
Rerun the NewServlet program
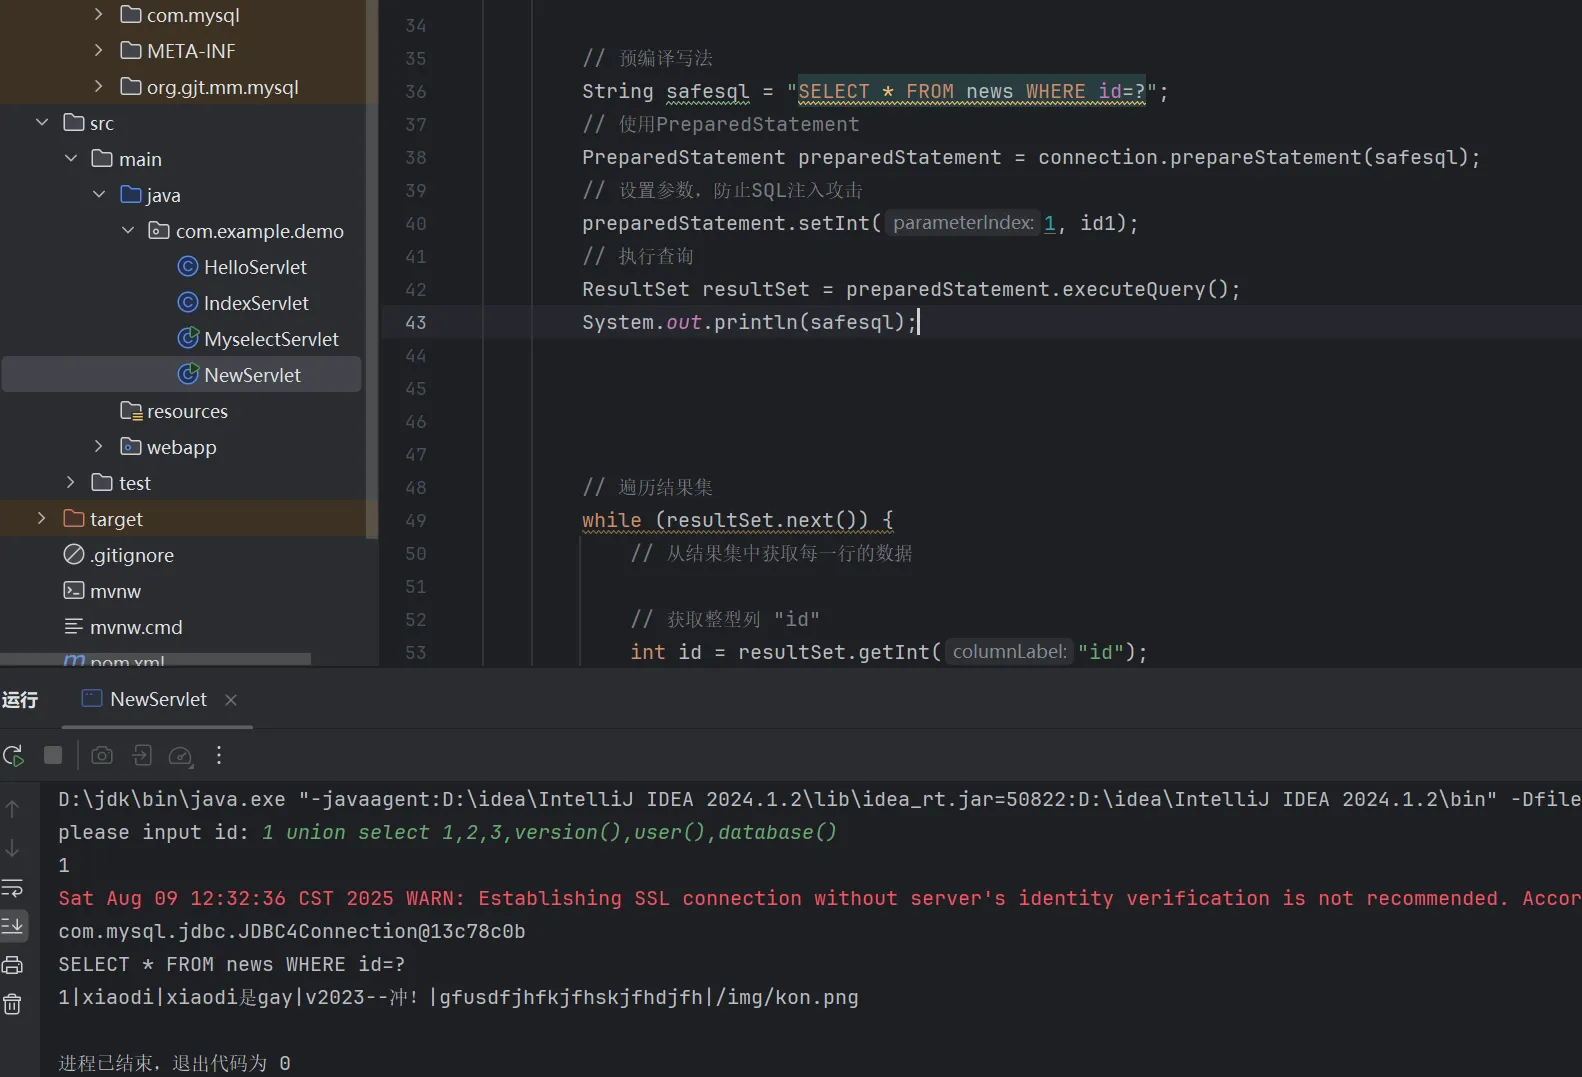tap(14, 756)
